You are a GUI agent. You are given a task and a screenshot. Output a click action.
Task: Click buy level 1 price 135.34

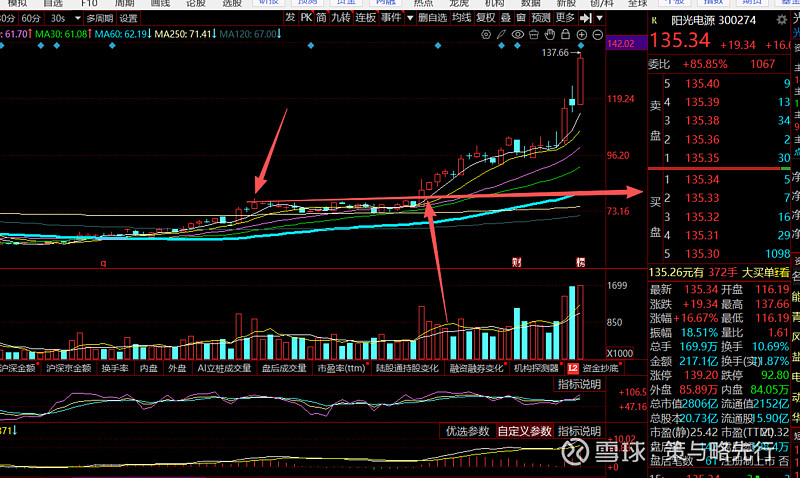[702, 179]
